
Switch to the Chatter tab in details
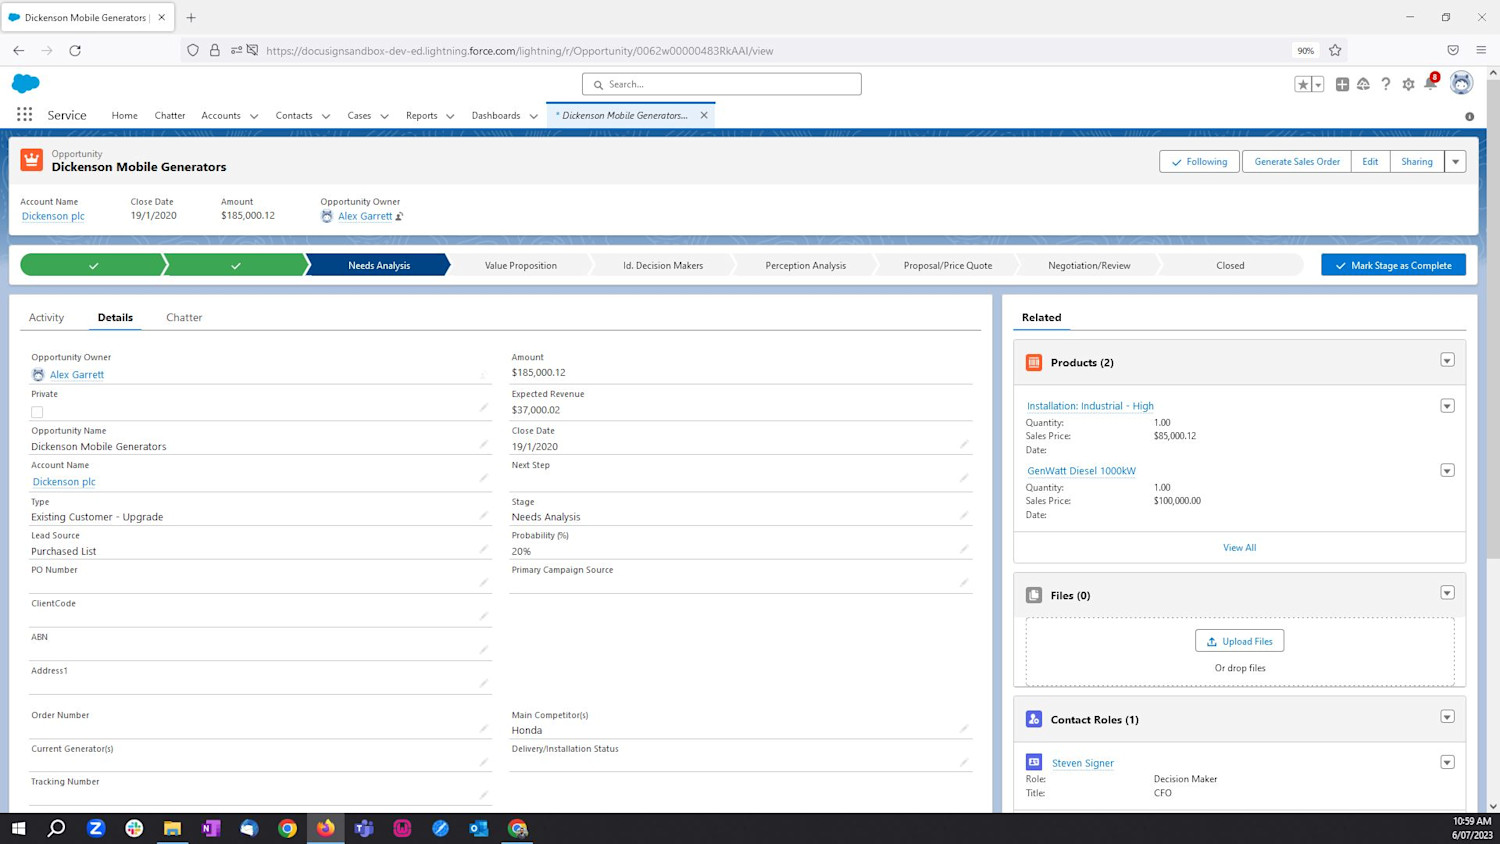(184, 317)
